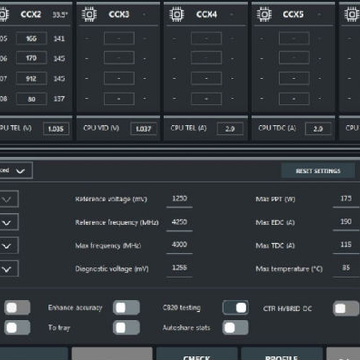The width and height of the screenshot is (360, 360).
Task: Click the CCX5 heading text
Action: (x=293, y=15)
